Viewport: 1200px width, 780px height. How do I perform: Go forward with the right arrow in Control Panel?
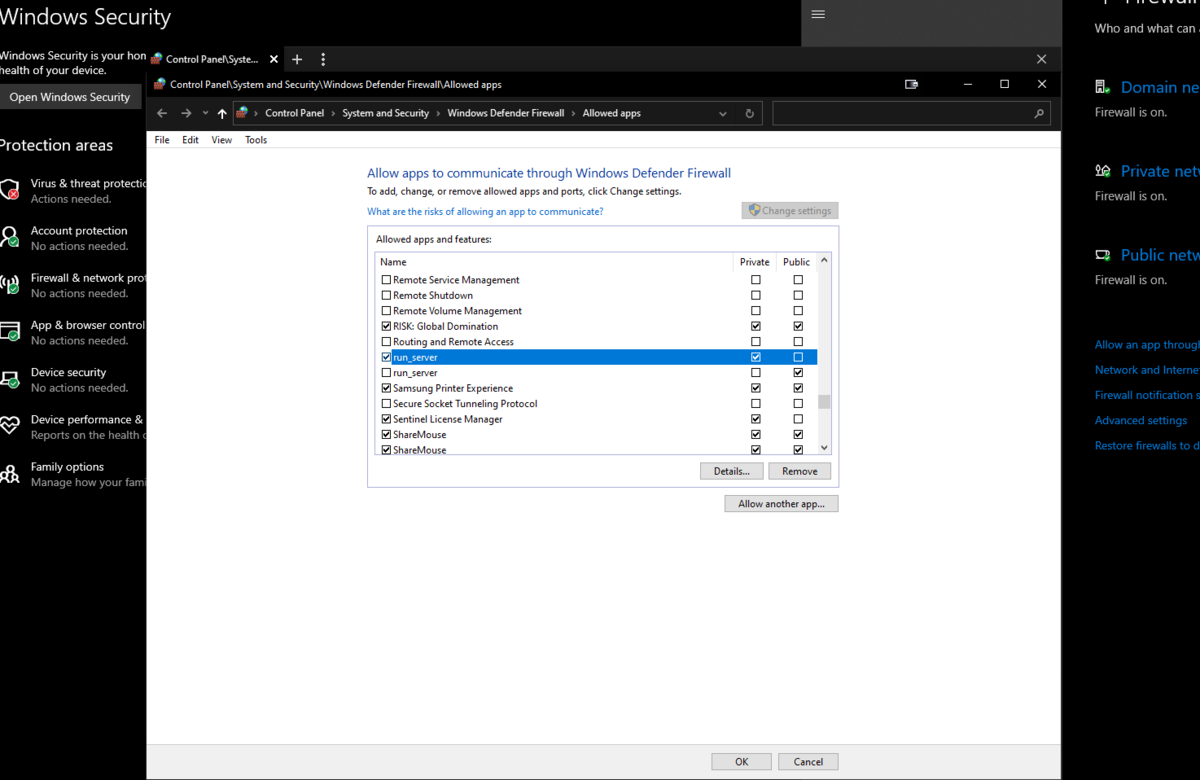tap(186, 113)
